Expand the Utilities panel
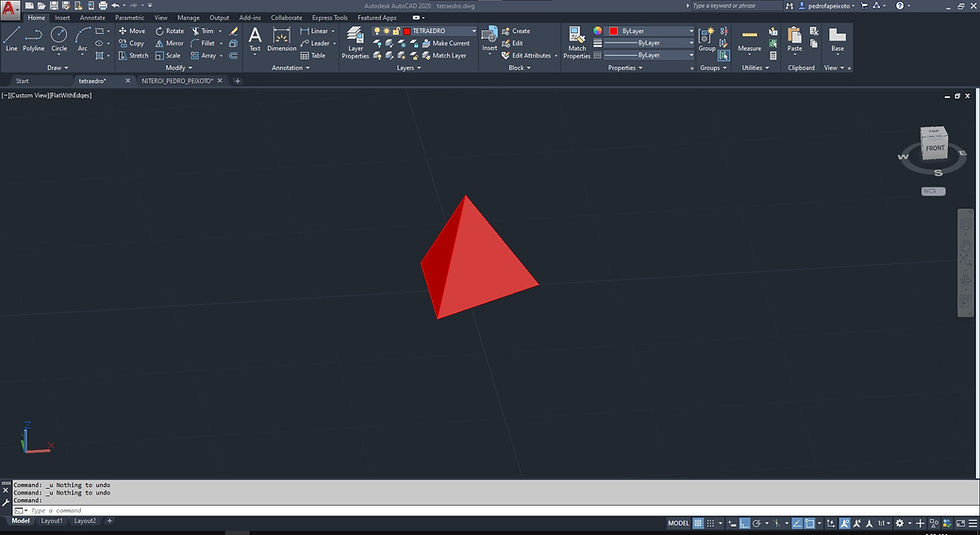 (755, 68)
